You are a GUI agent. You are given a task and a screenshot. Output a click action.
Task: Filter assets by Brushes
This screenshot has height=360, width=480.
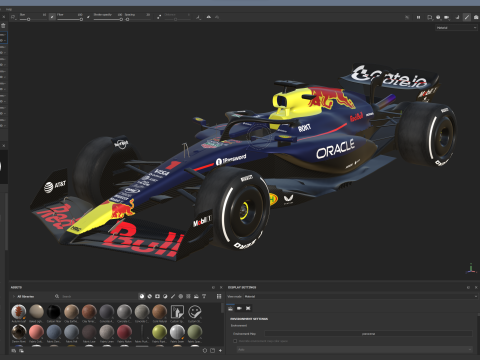173,296
